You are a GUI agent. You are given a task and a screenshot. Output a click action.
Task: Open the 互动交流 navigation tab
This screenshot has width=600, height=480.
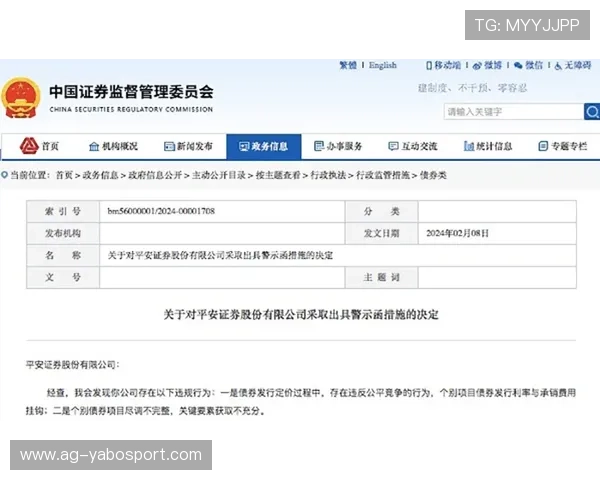(412, 146)
